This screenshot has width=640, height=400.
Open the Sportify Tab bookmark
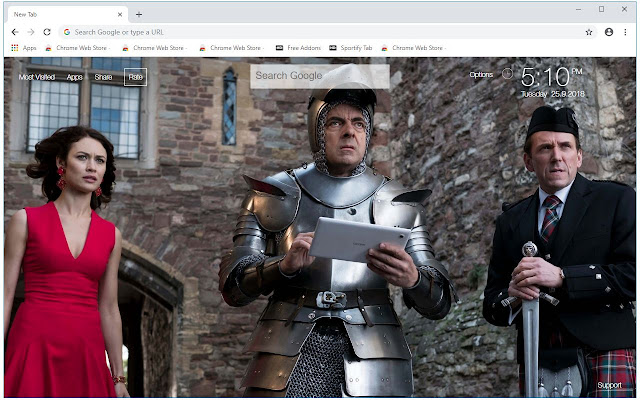[351, 48]
